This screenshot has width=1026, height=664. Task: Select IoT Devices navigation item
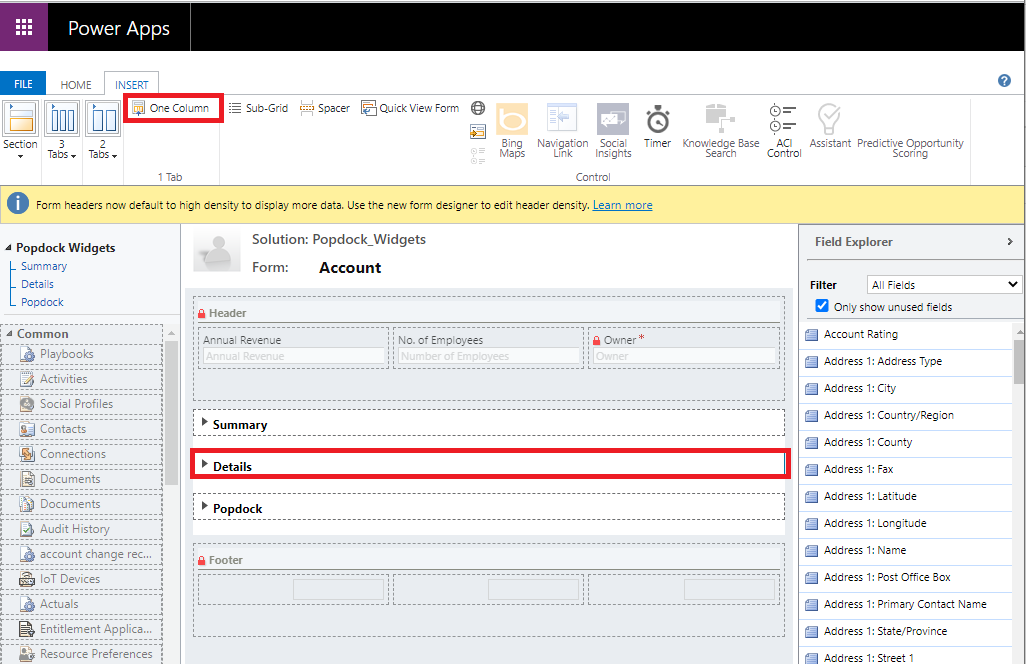[x=82, y=579]
